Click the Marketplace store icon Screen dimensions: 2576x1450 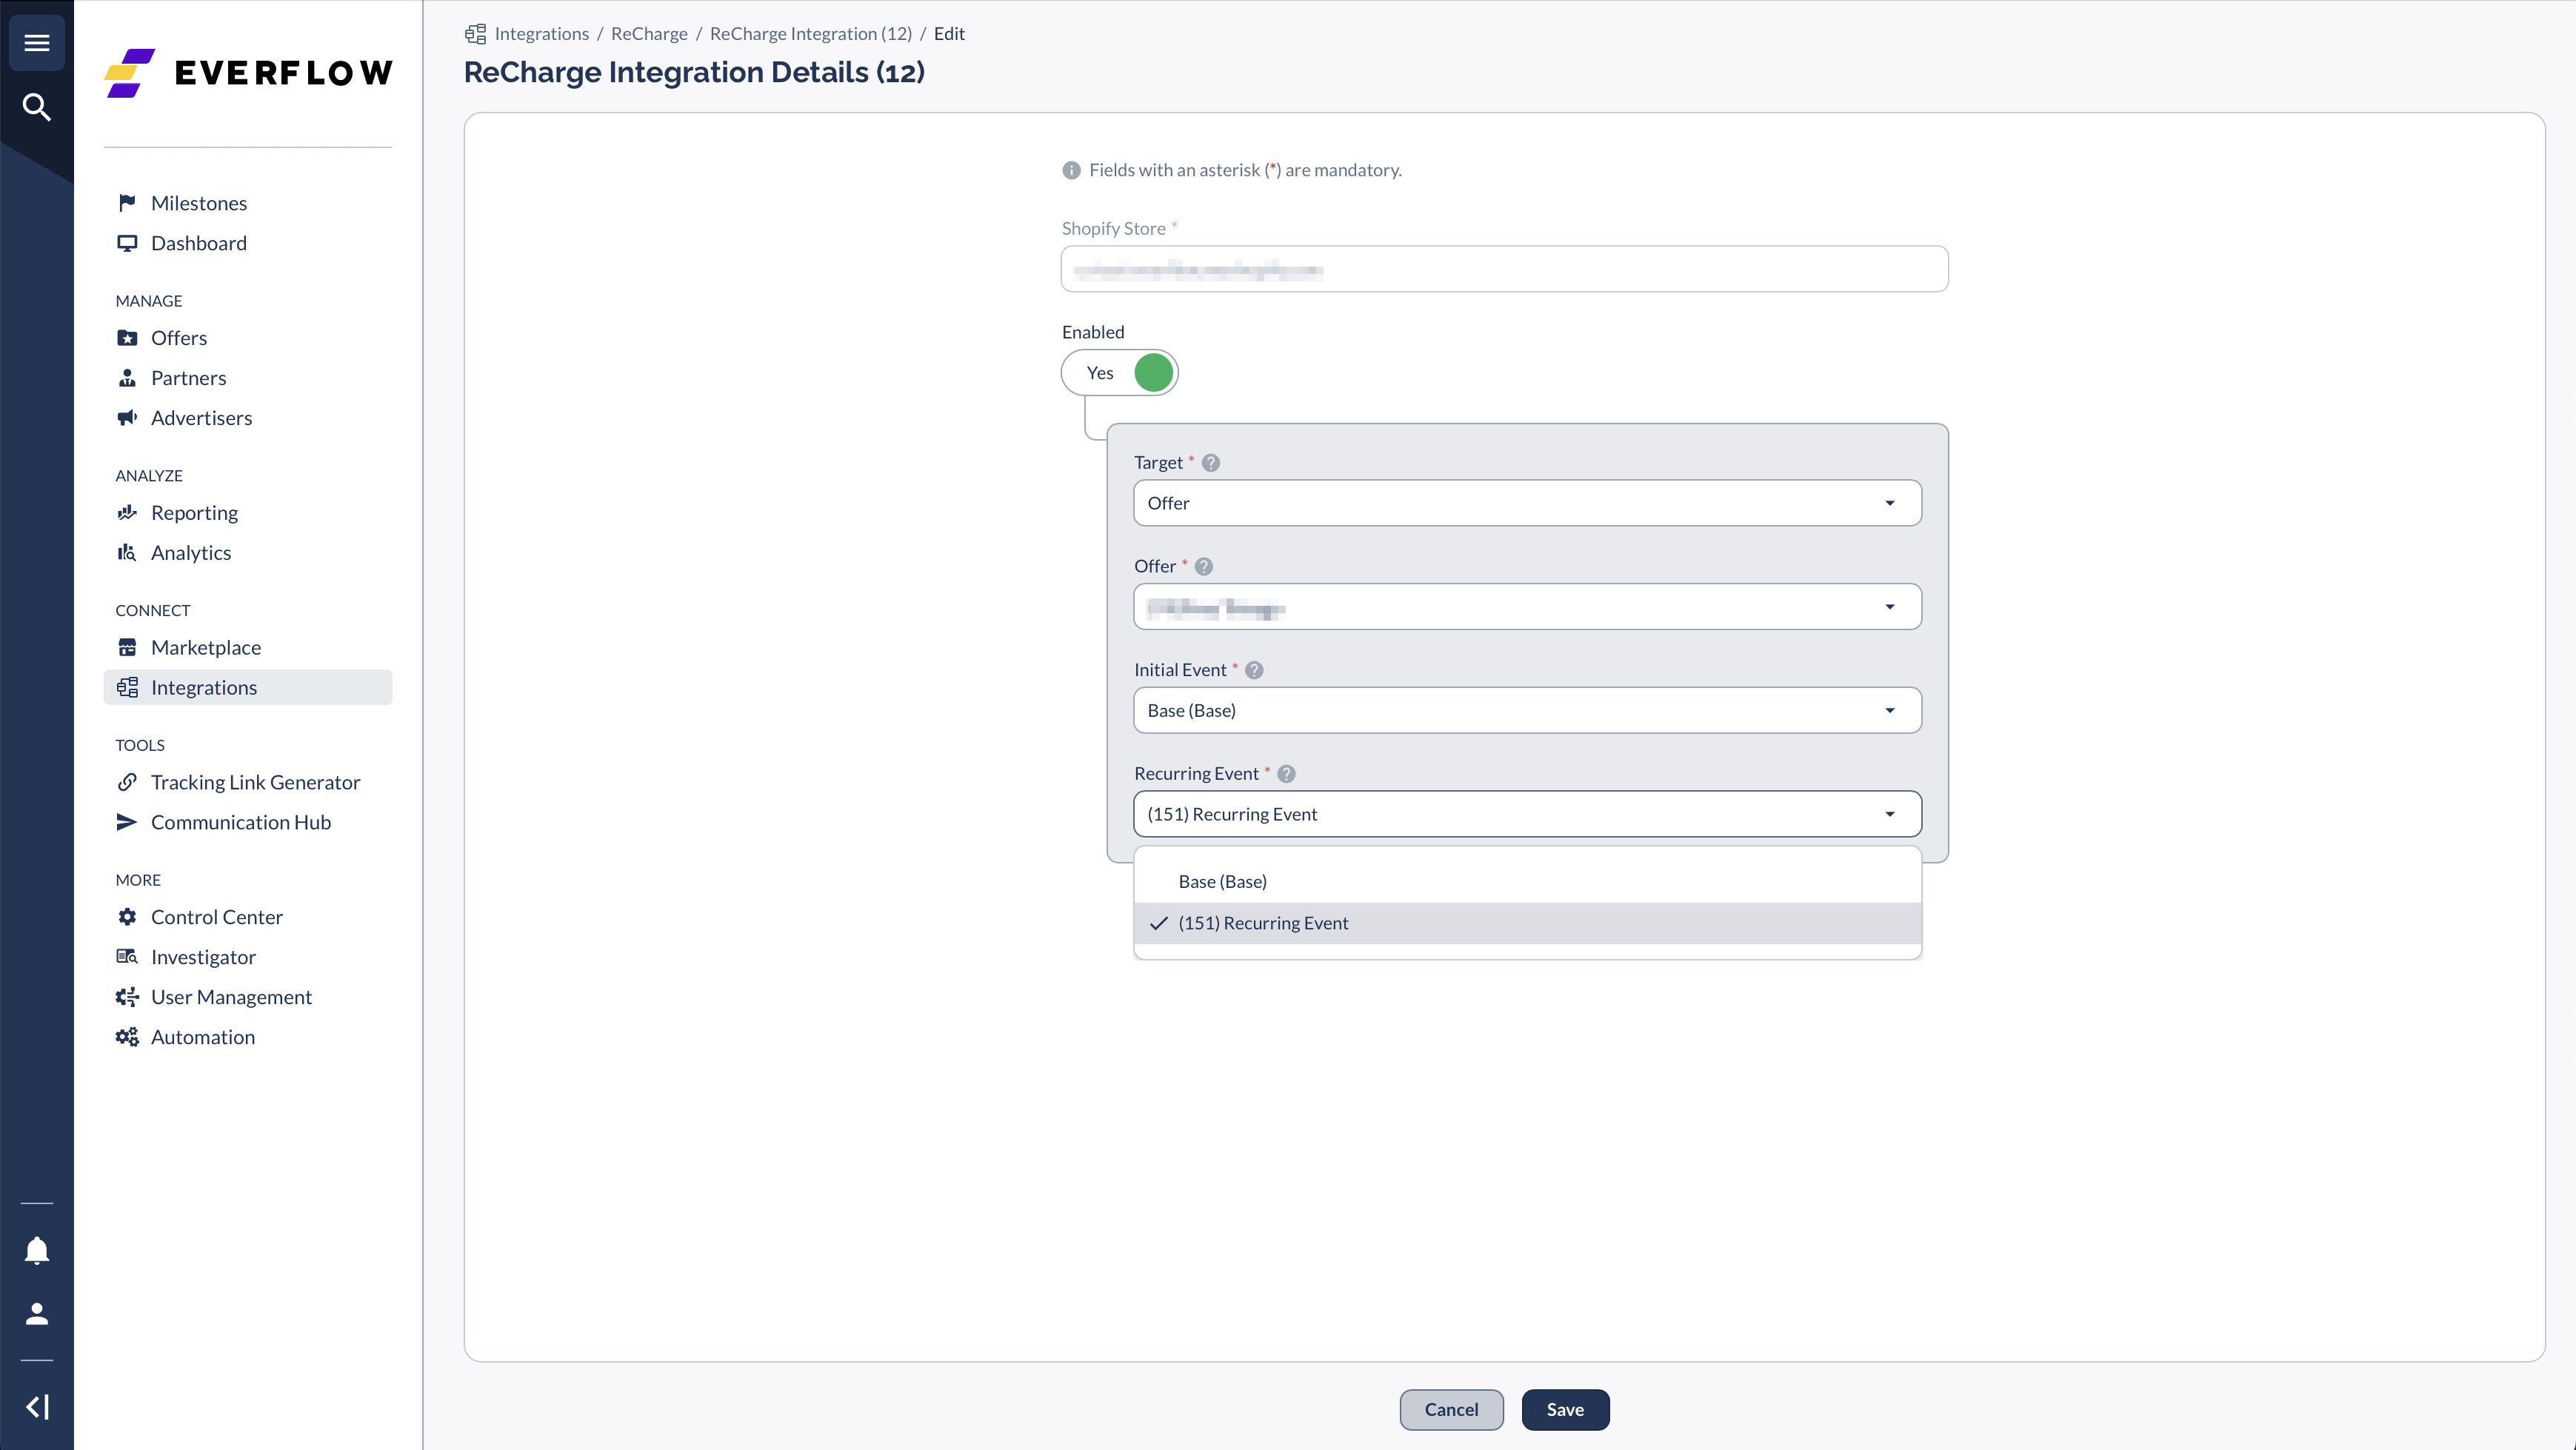(x=127, y=648)
